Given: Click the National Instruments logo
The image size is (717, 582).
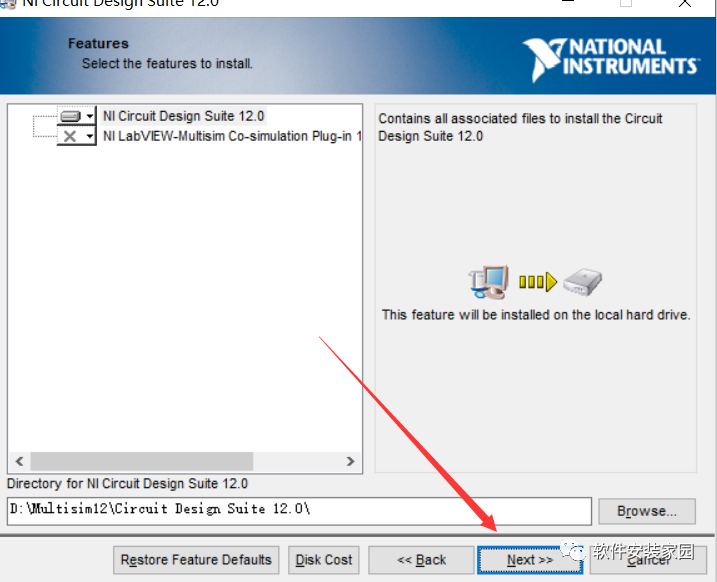Looking at the screenshot, I should 610,58.
